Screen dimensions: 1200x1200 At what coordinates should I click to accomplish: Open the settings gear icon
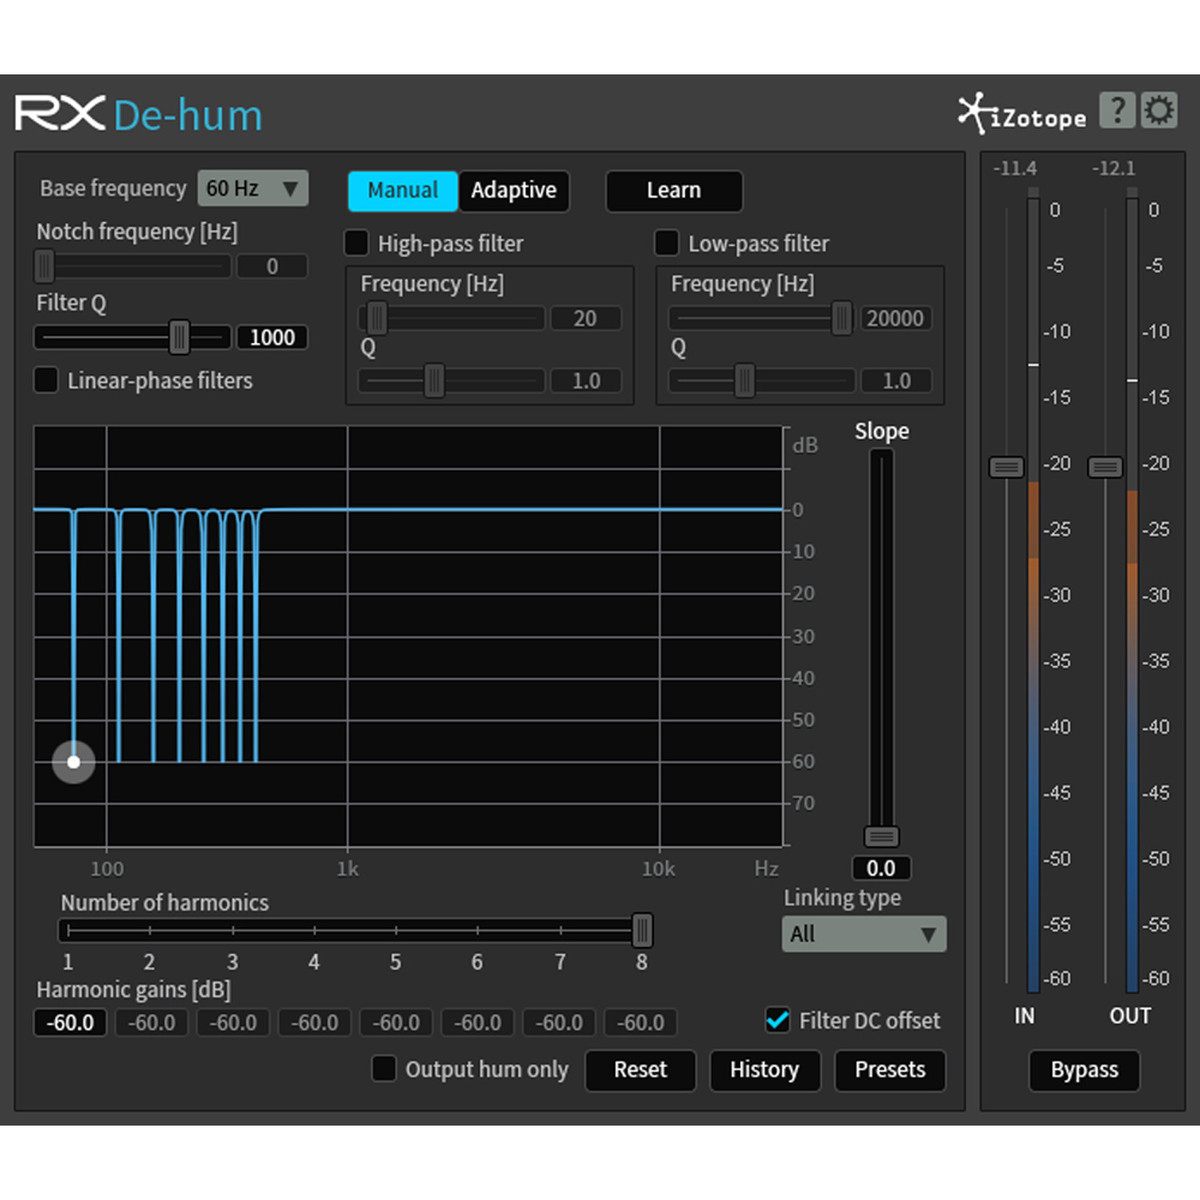pos(1159,110)
